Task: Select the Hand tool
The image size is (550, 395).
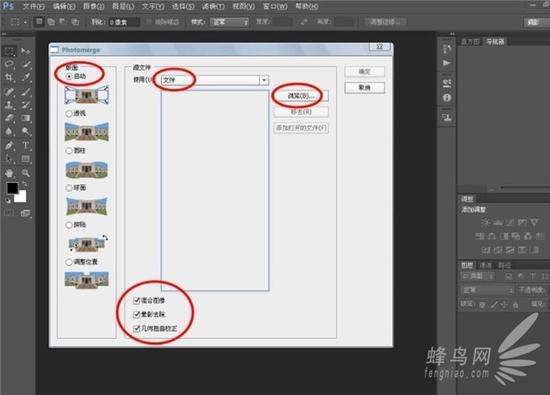Action: tap(9, 173)
